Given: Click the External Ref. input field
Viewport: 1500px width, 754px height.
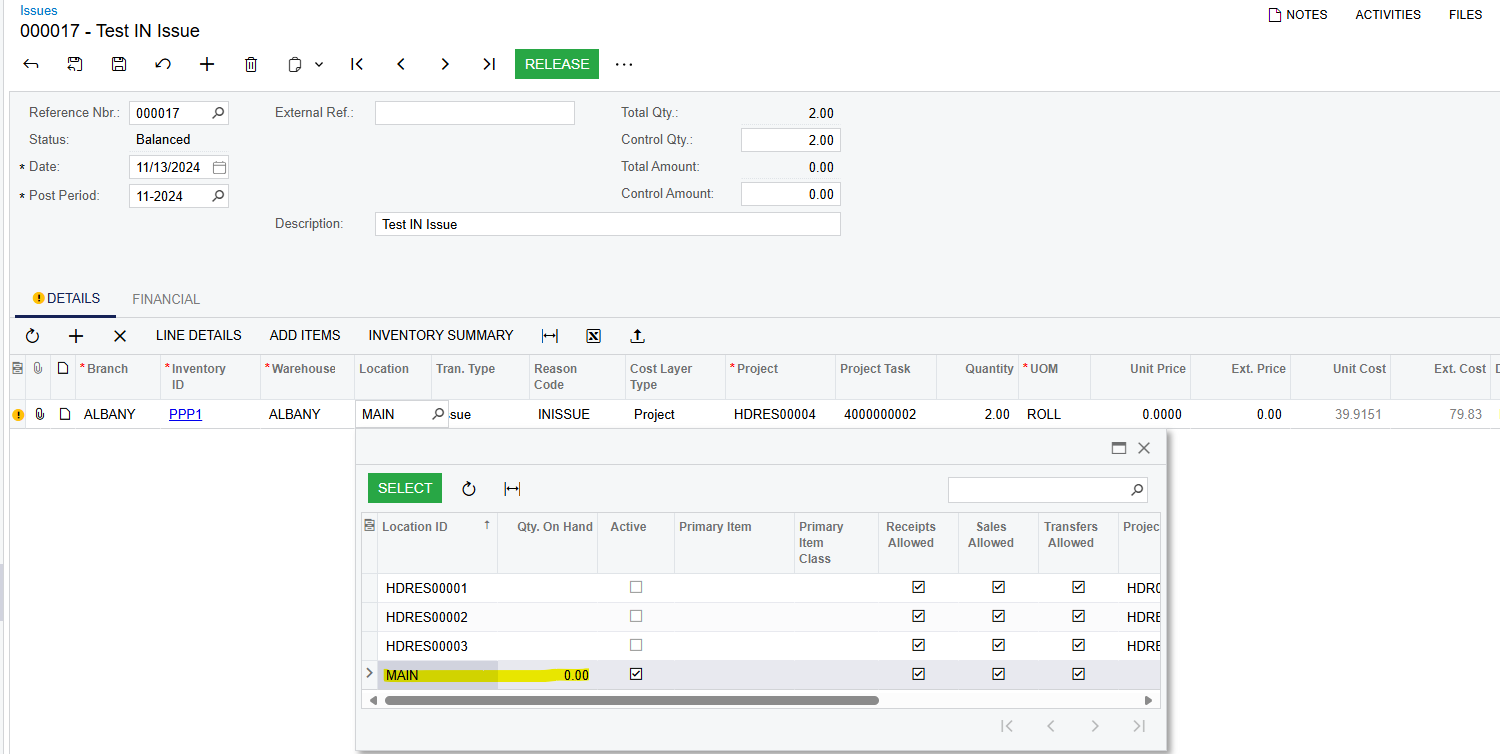Looking at the screenshot, I should (475, 113).
